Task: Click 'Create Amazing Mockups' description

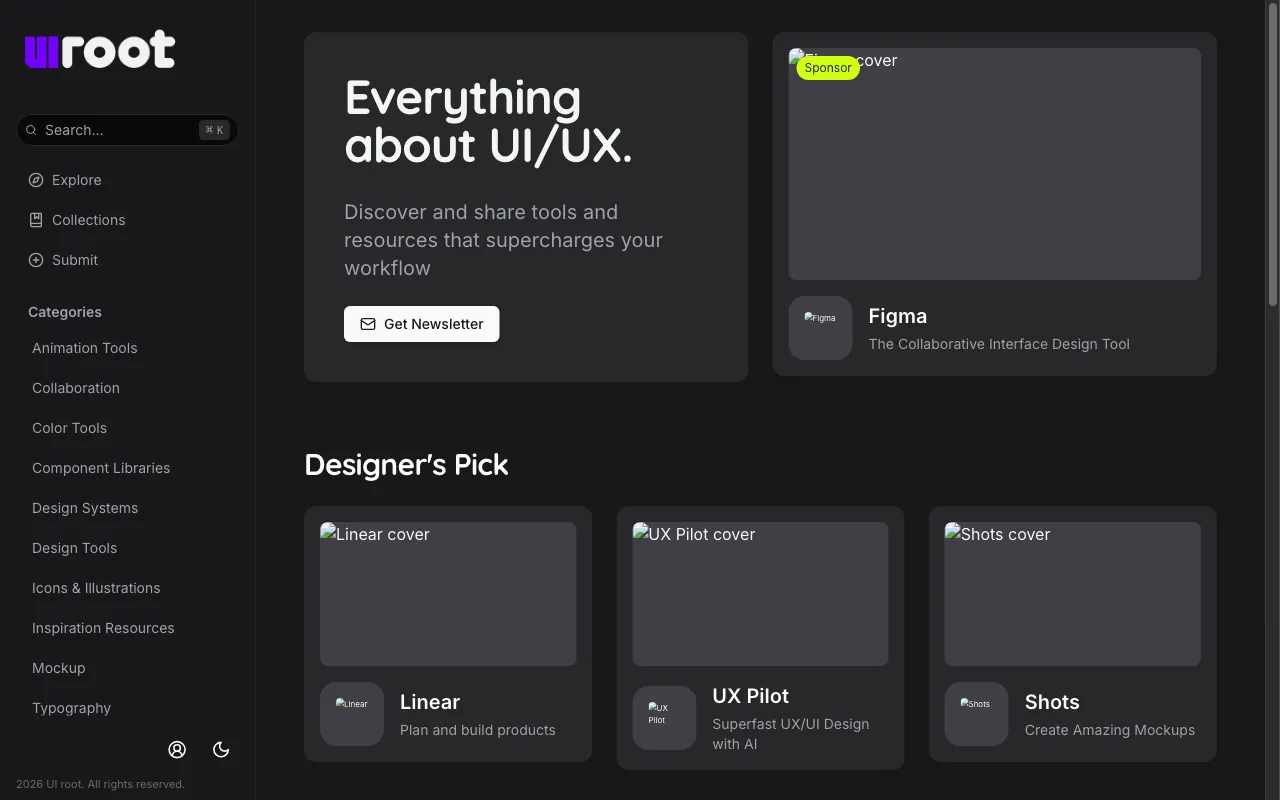Action: (x=1110, y=730)
